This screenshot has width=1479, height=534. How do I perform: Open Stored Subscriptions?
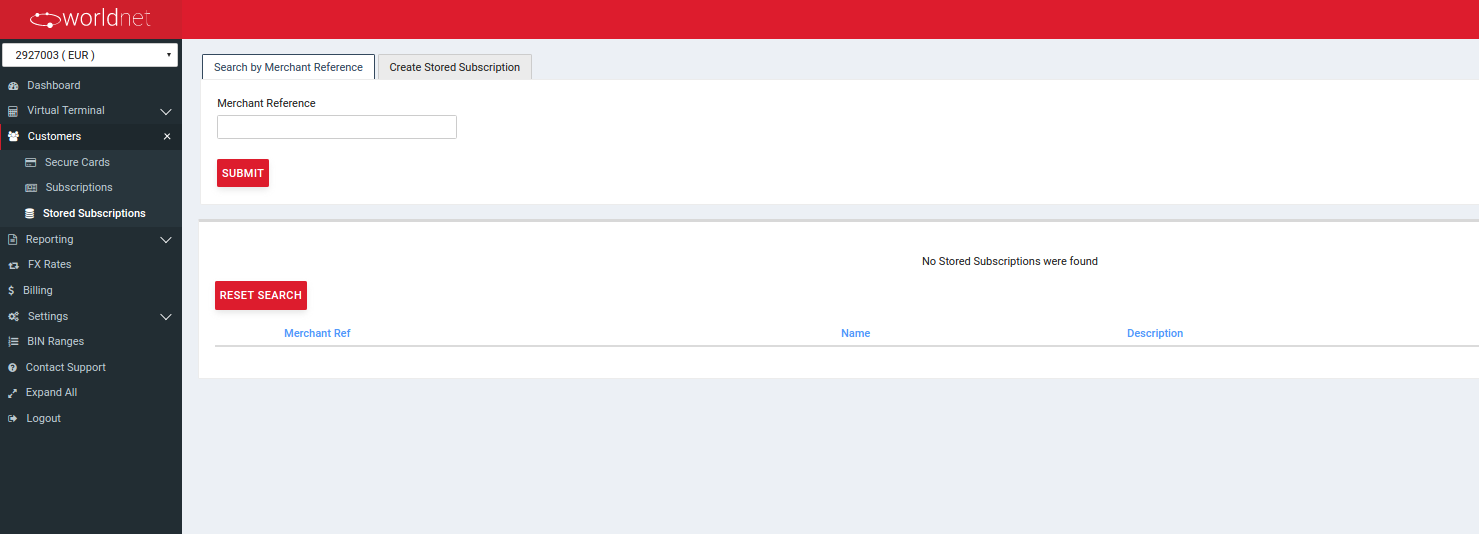click(94, 214)
